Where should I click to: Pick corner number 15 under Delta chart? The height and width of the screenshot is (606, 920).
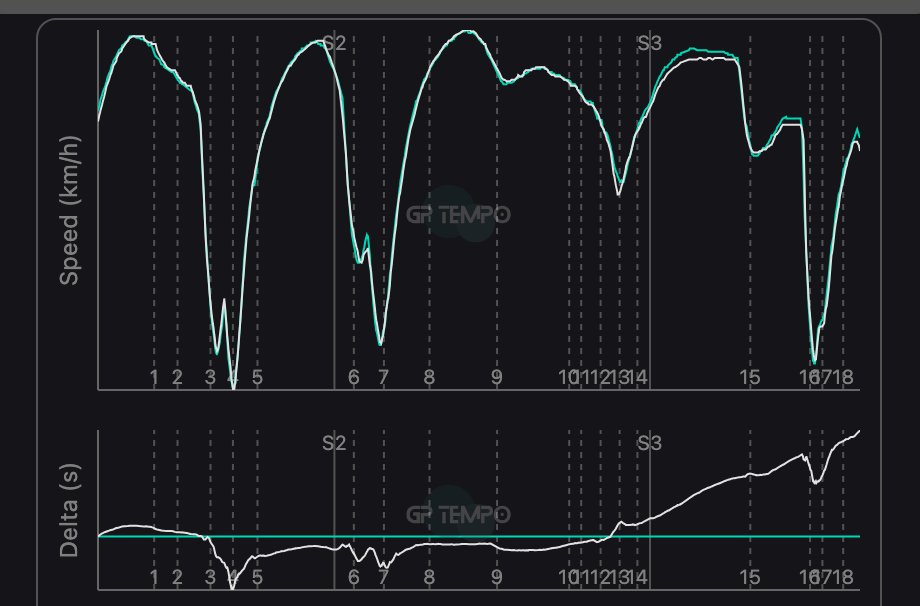[x=749, y=577]
